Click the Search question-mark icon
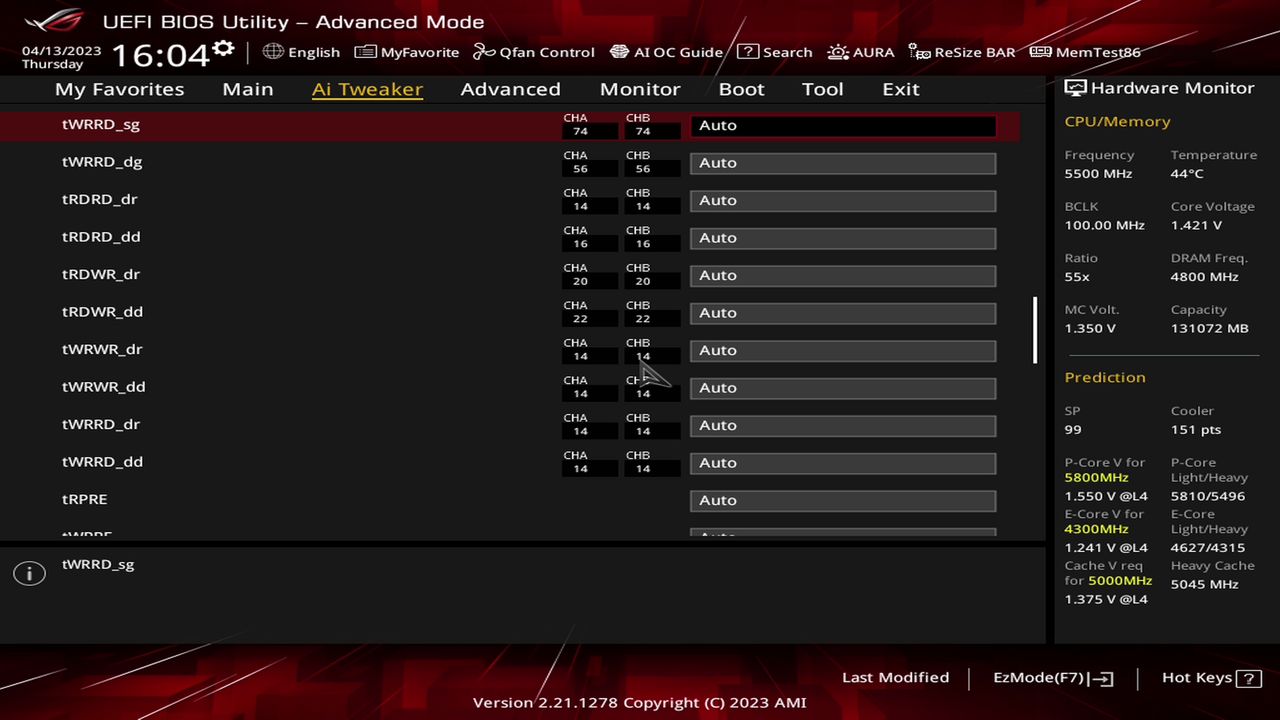 click(748, 51)
